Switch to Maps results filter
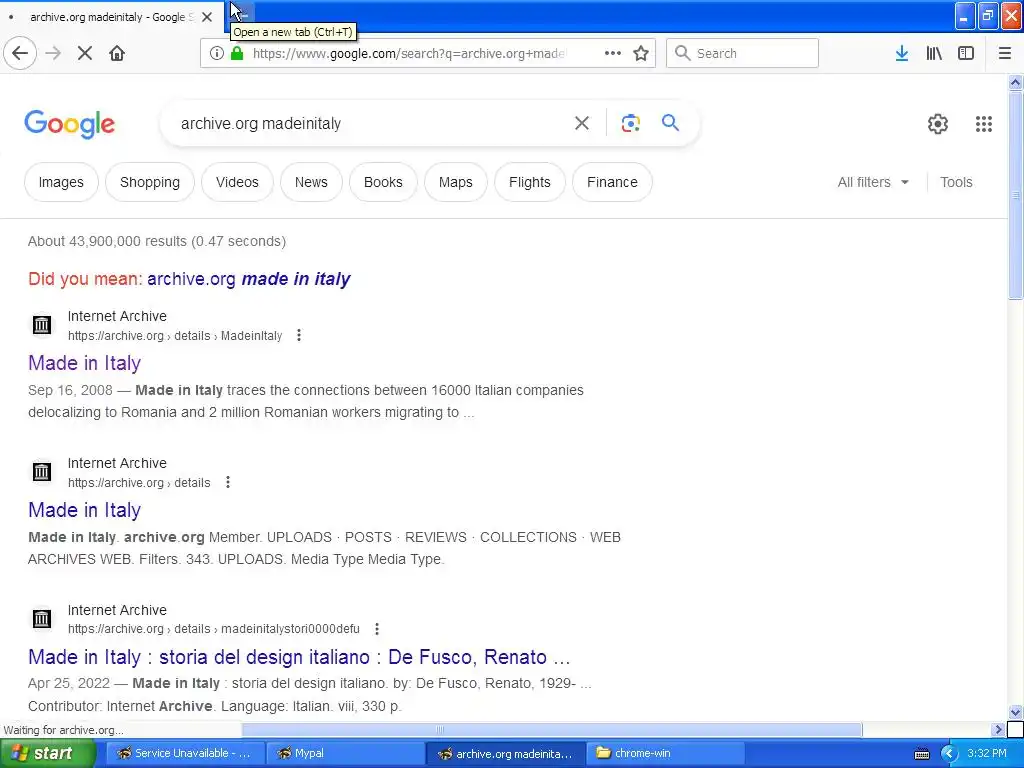This screenshot has height=768, width=1024. click(455, 182)
